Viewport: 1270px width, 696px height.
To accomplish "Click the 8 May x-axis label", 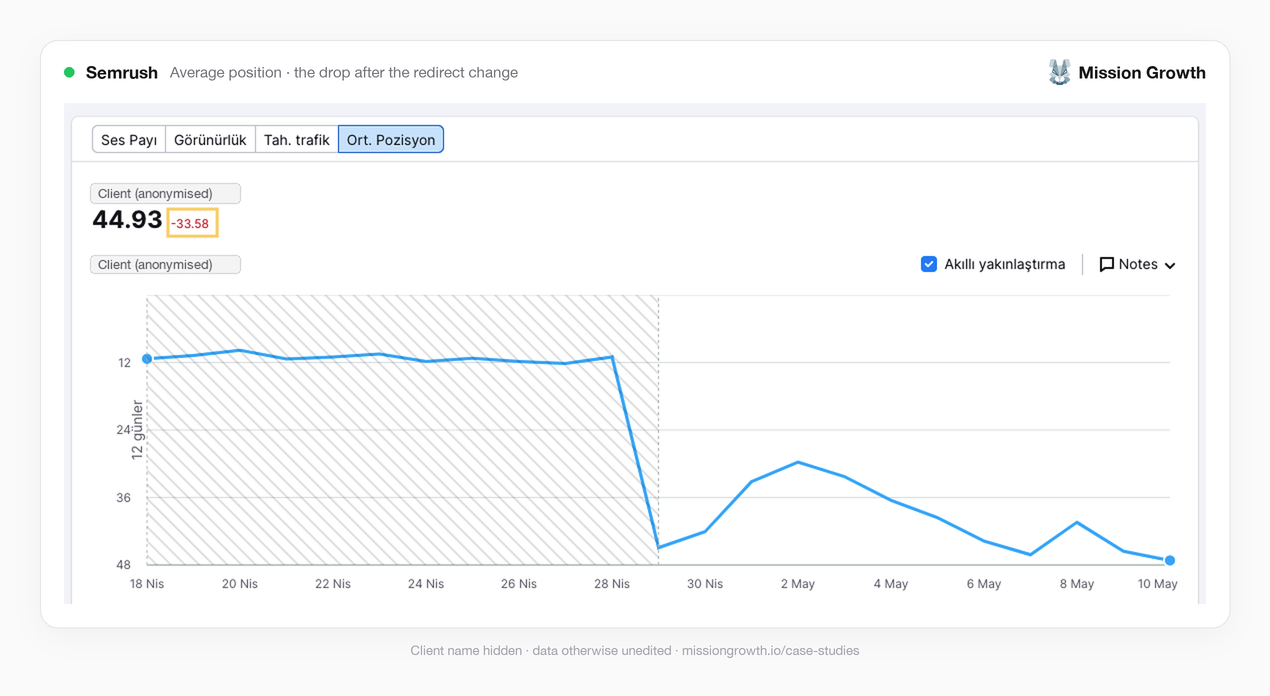I will tap(1077, 584).
